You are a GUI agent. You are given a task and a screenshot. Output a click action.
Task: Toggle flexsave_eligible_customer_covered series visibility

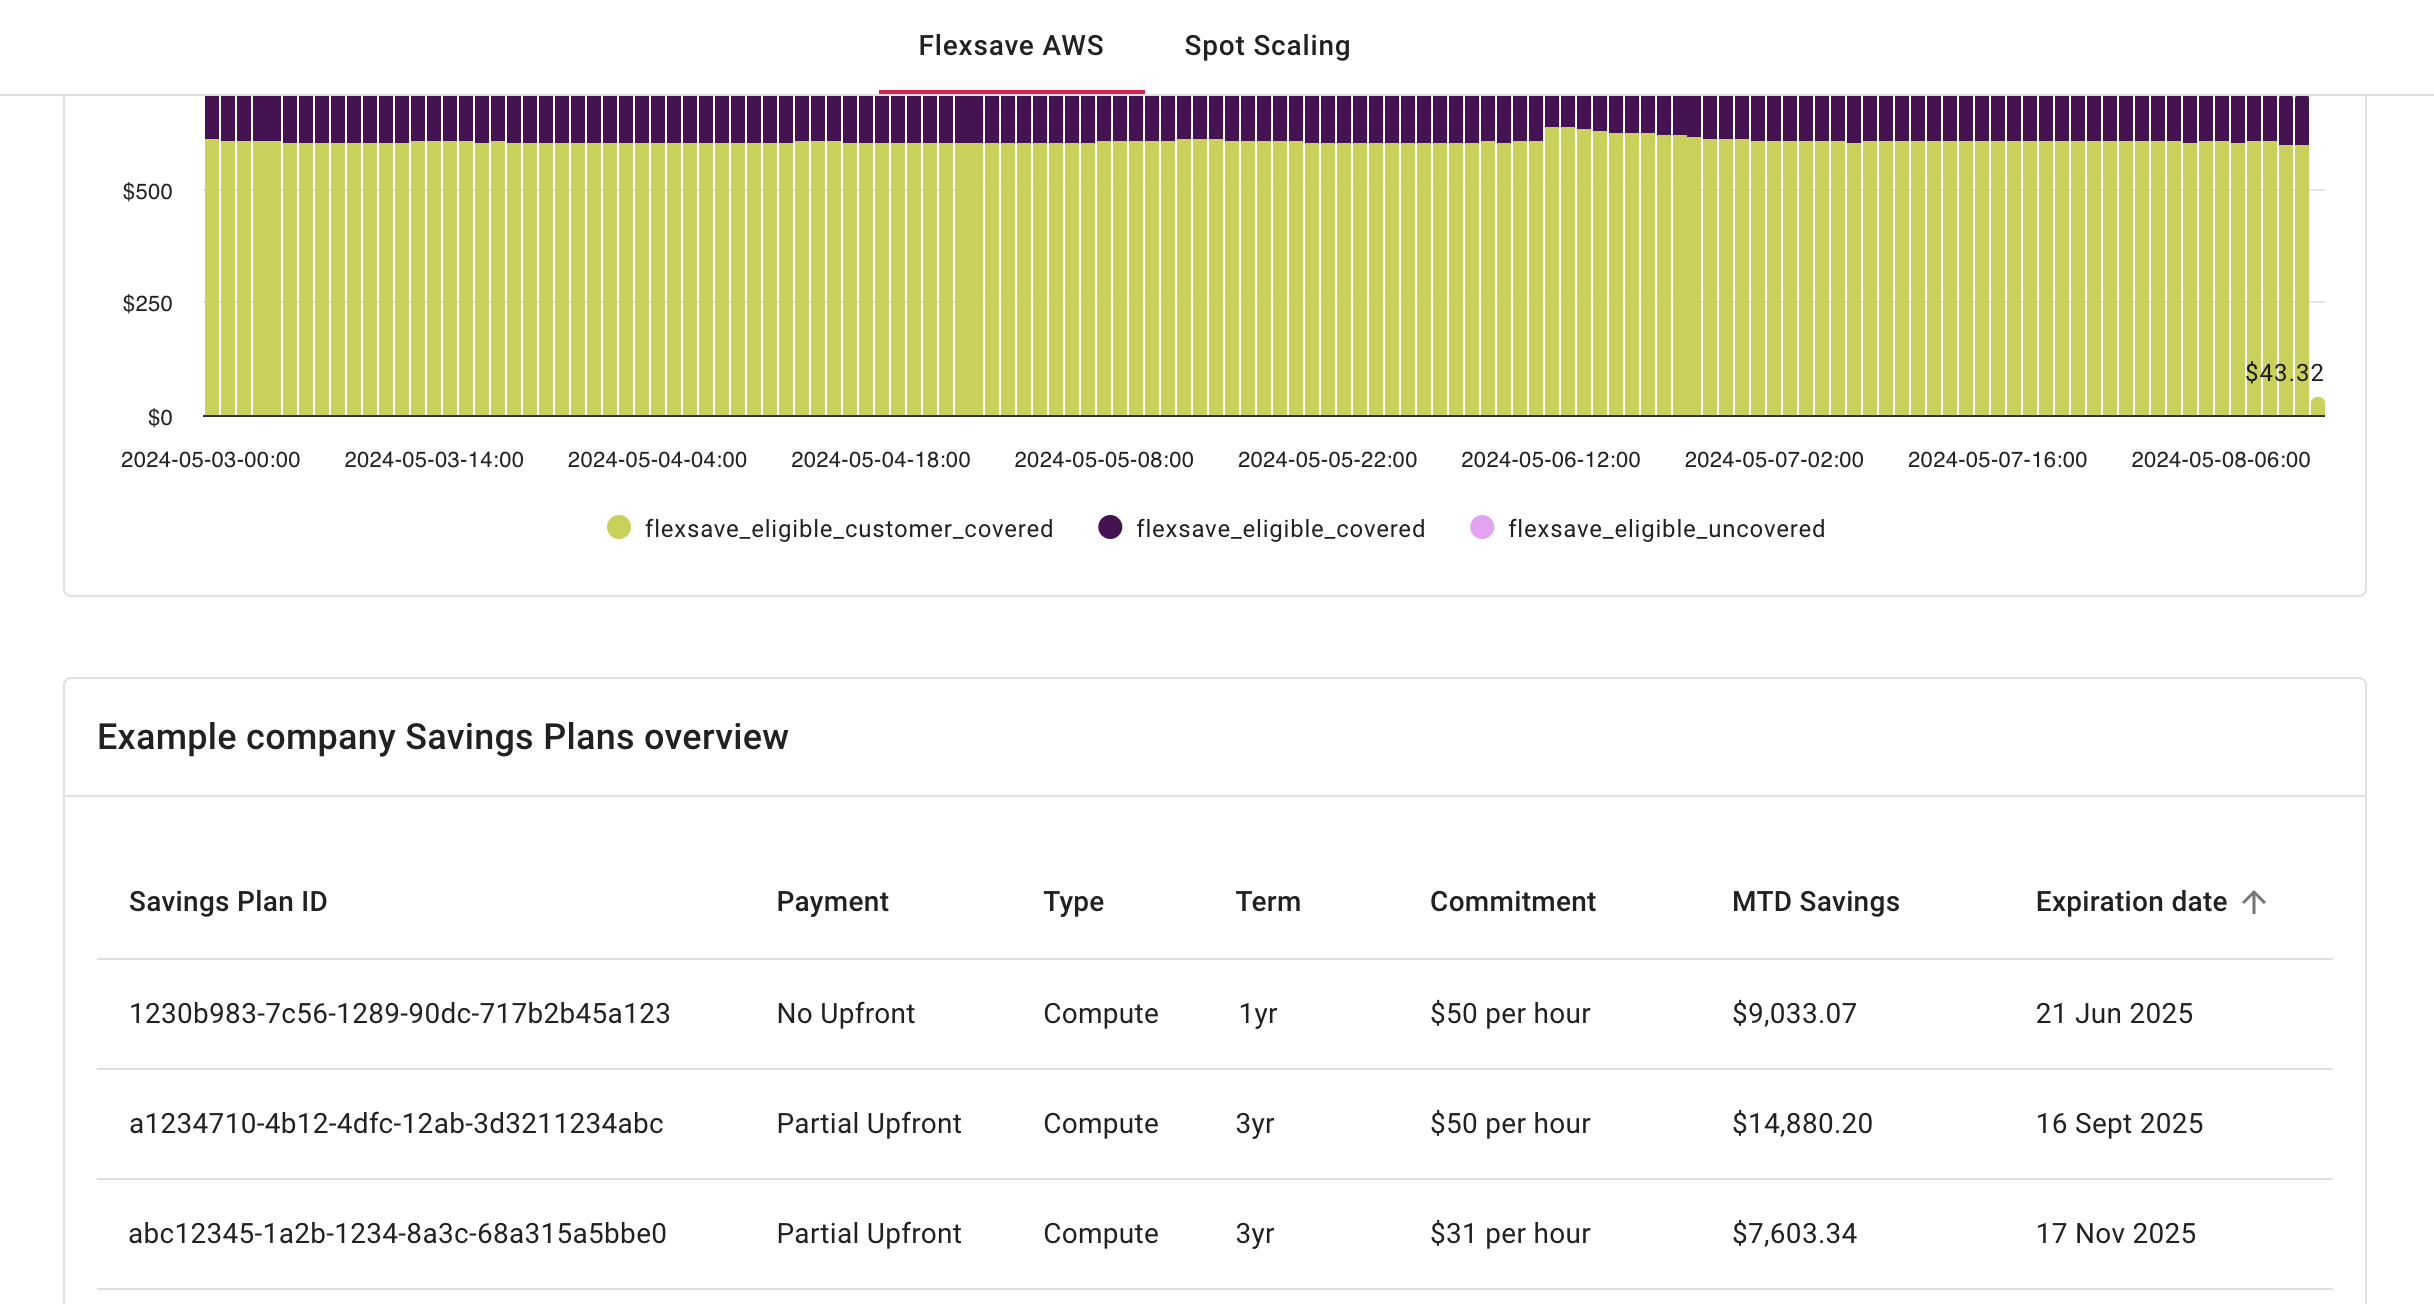[x=848, y=528]
